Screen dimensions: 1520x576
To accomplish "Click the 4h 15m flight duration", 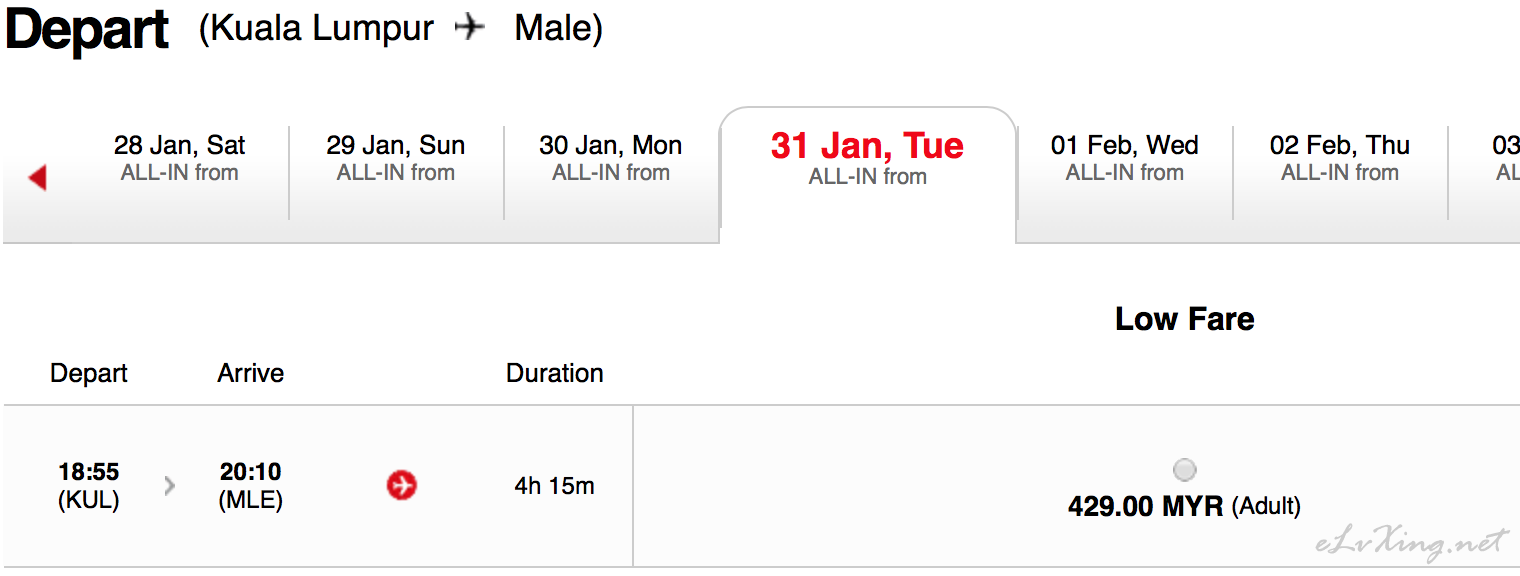I will (x=555, y=486).
